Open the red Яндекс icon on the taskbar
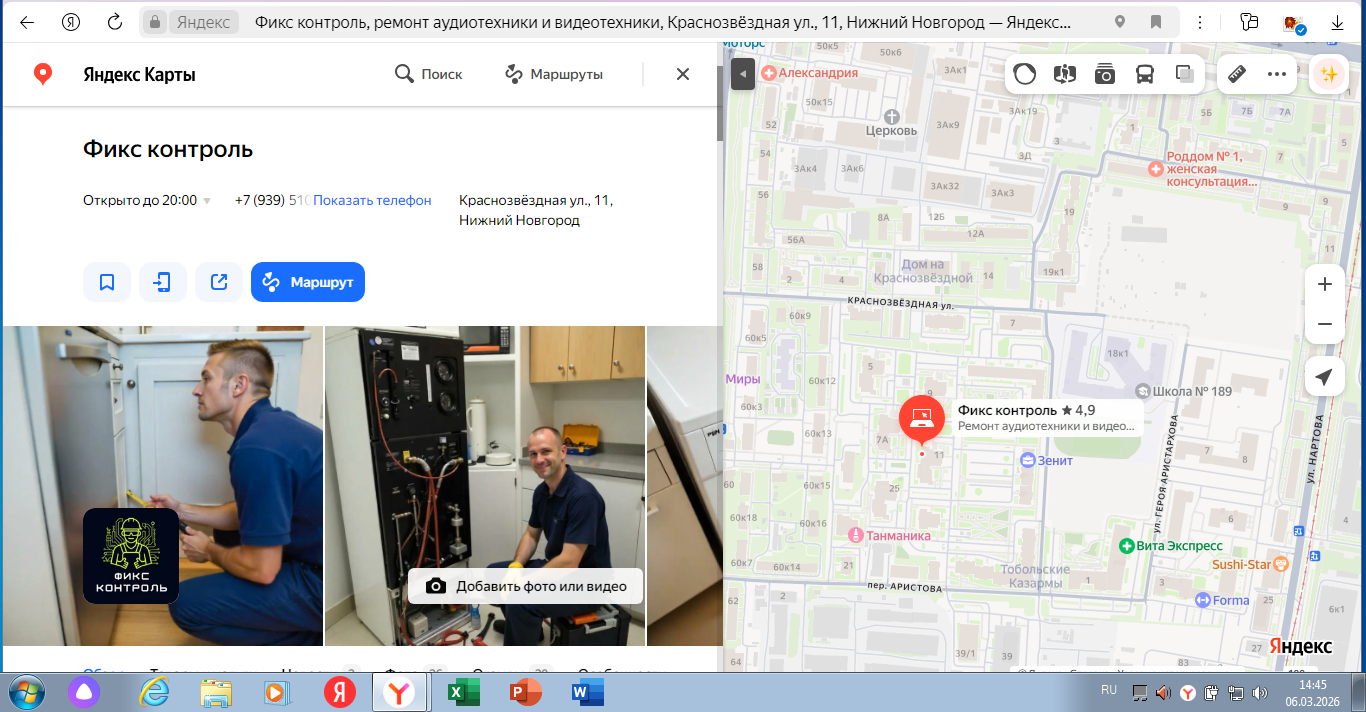This screenshot has height=712, width=1366. [340, 691]
